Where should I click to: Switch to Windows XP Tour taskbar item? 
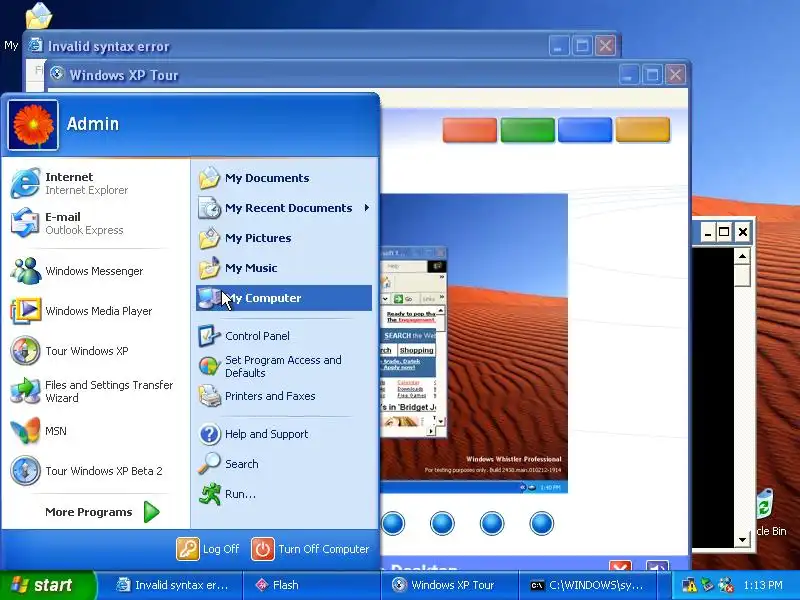[x=449, y=585]
